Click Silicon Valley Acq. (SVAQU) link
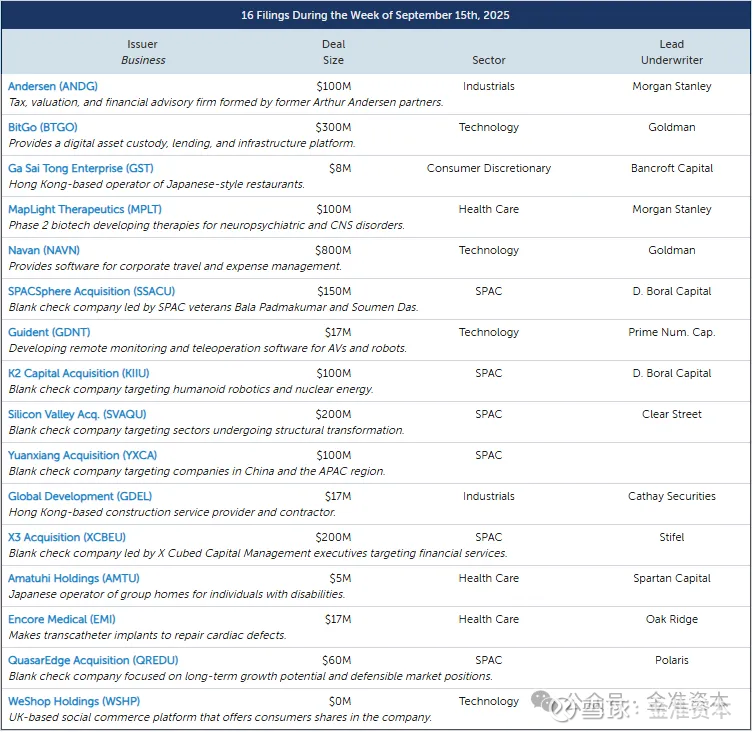The image size is (753, 732). pos(77,415)
